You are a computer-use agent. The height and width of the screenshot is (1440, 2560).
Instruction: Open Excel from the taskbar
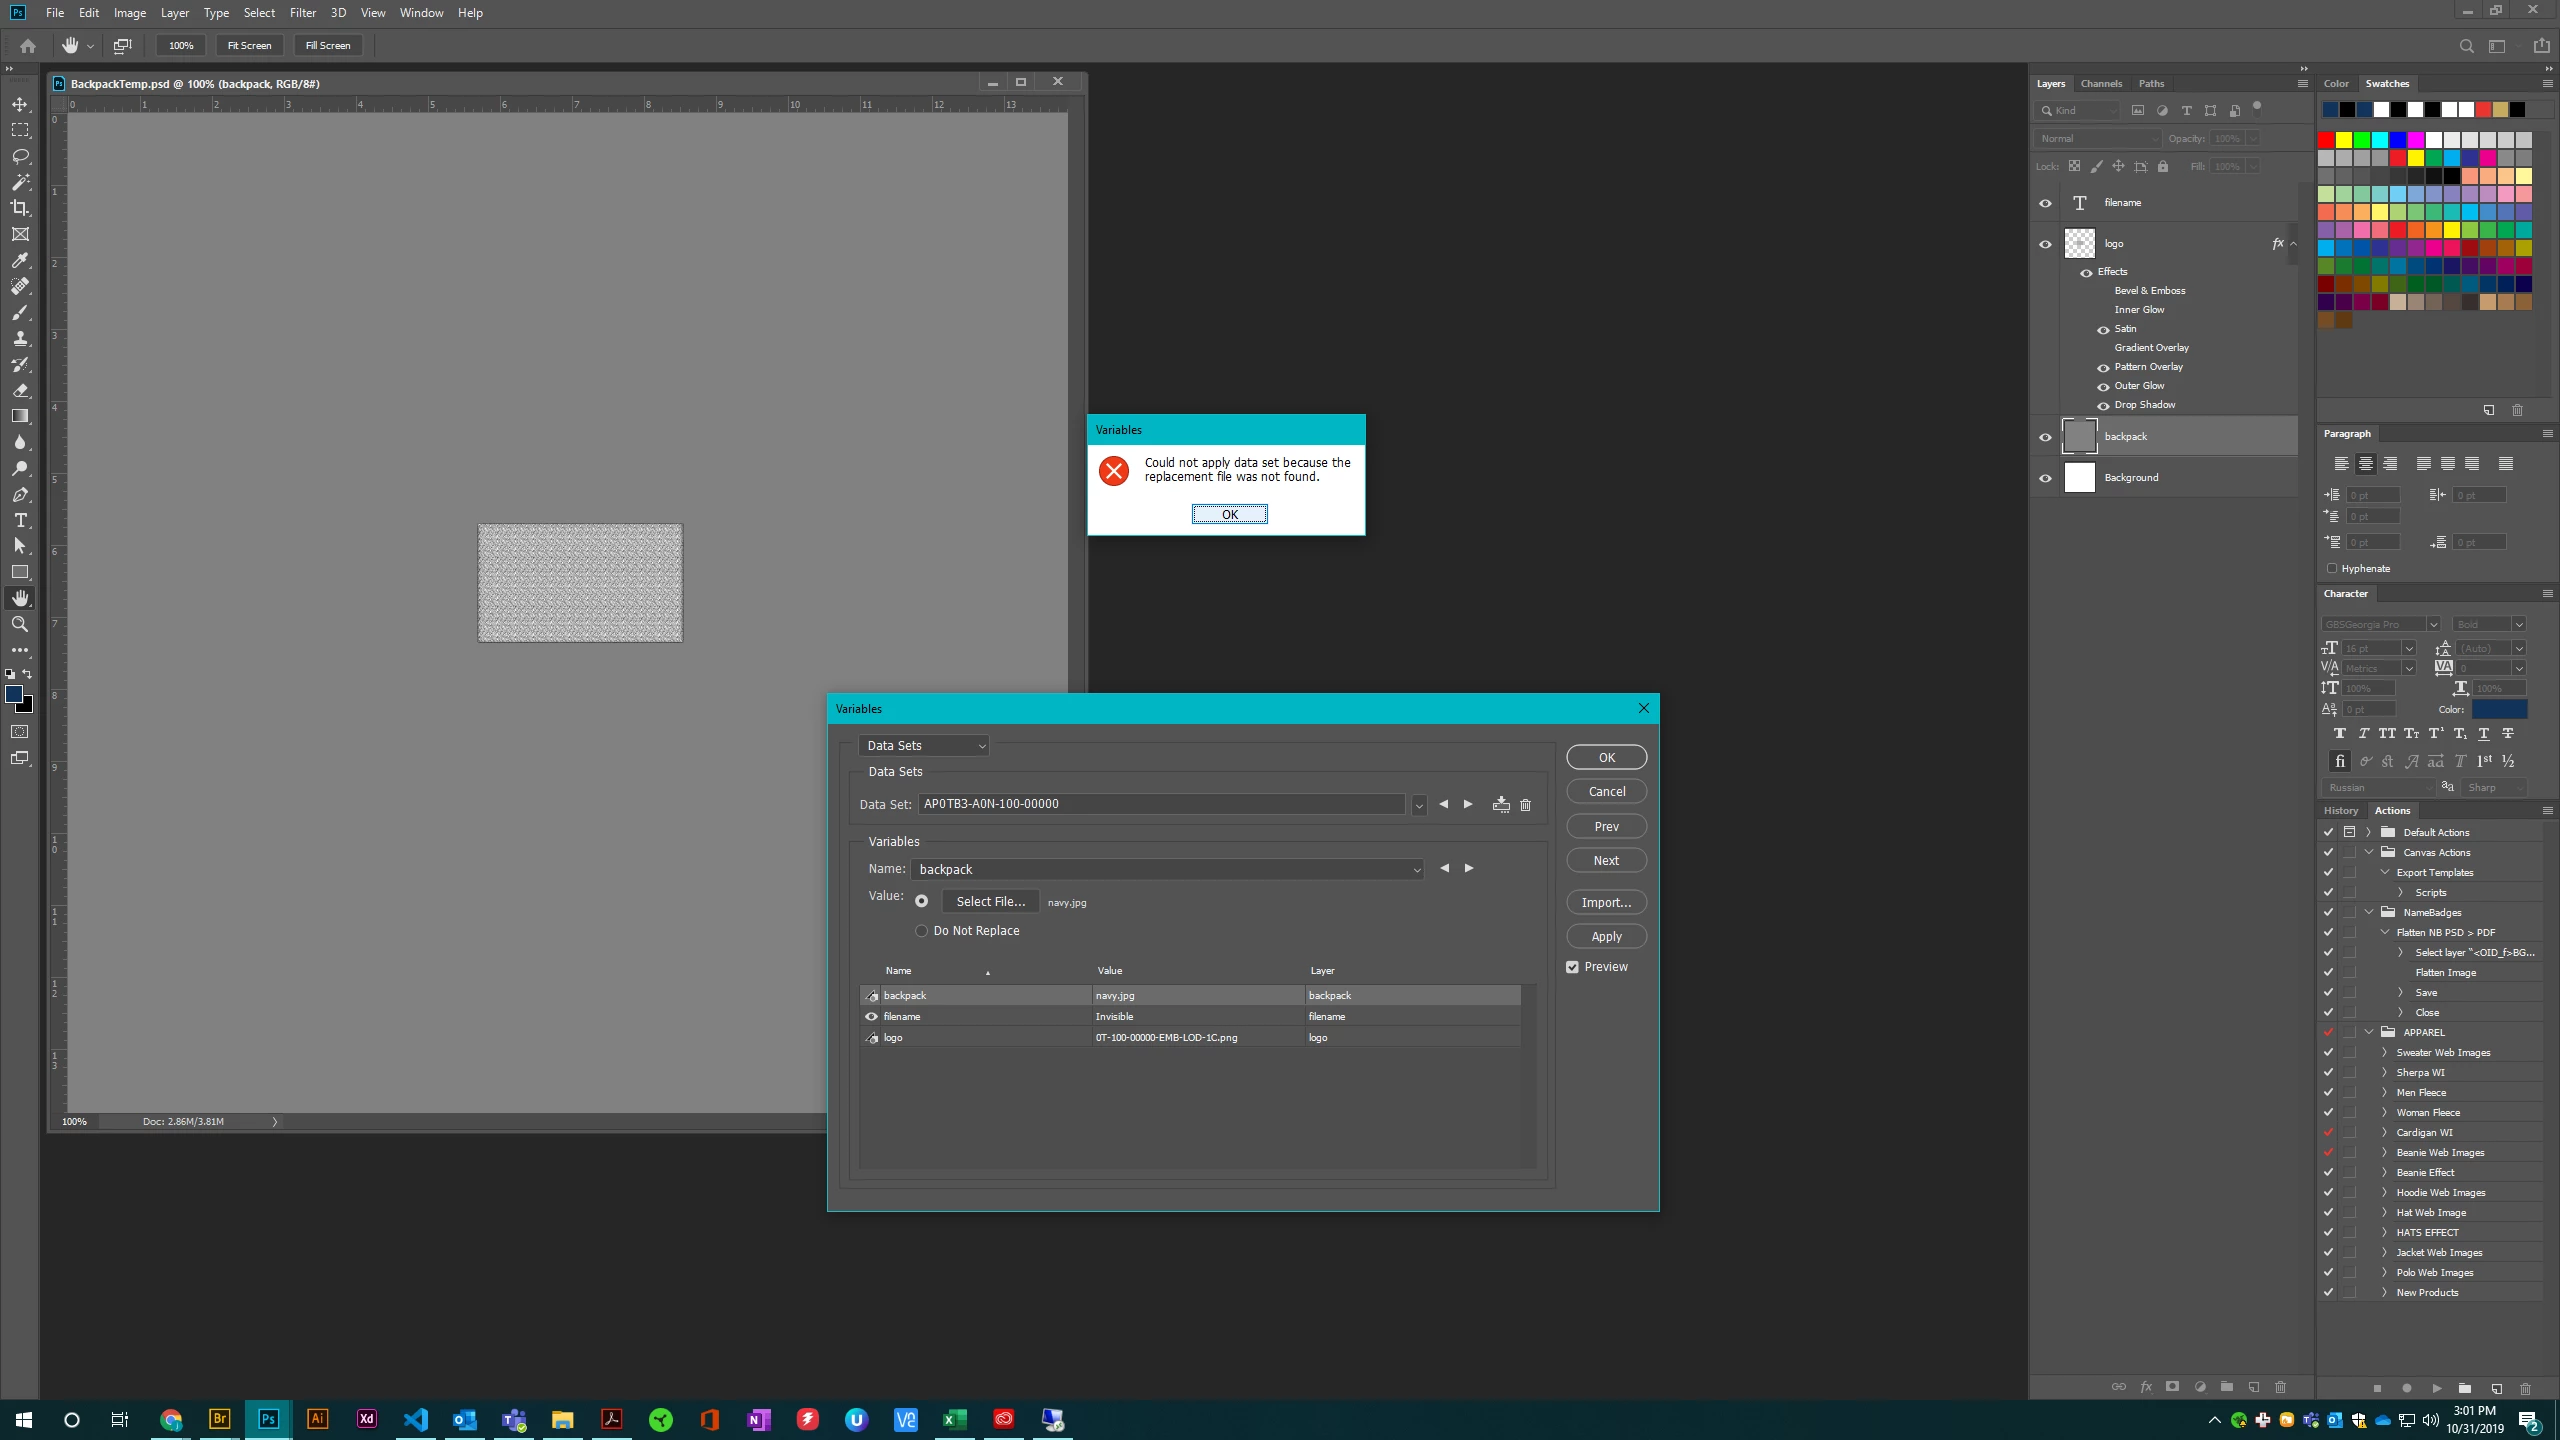(954, 1419)
